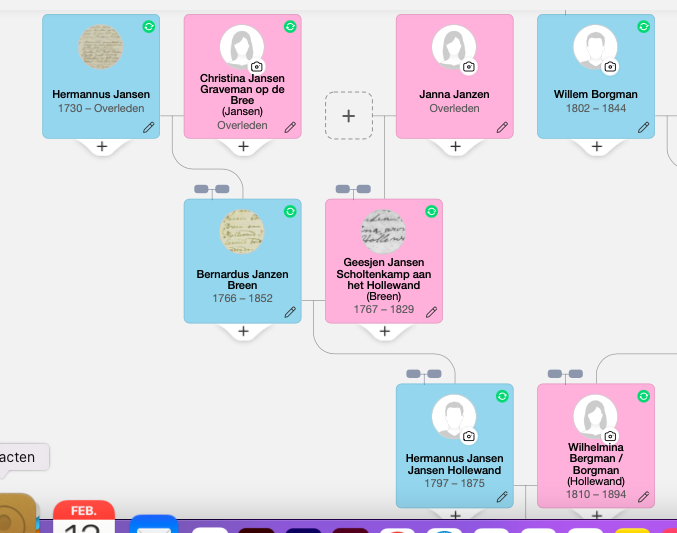The height and width of the screenshot is (533, 677).
Task: Click green sync icon on Bernardus Janzen Breen
Action: coord(290,211)
